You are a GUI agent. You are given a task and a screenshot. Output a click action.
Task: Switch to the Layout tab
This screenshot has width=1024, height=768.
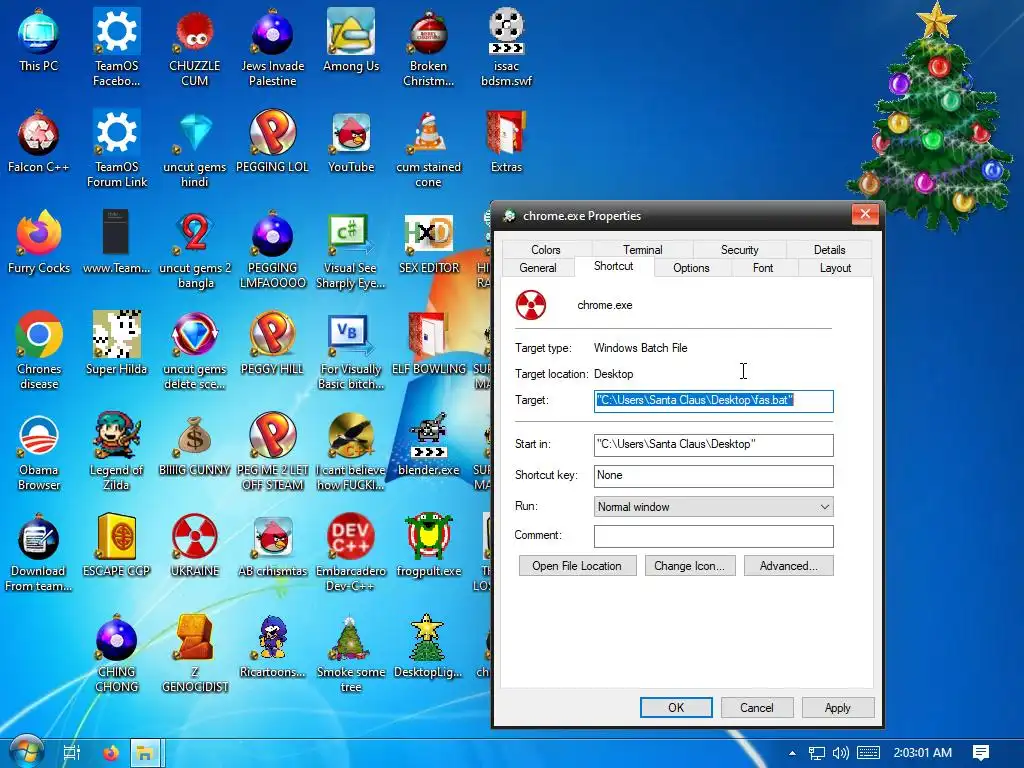pyautogui.click(x=835, y=268)
